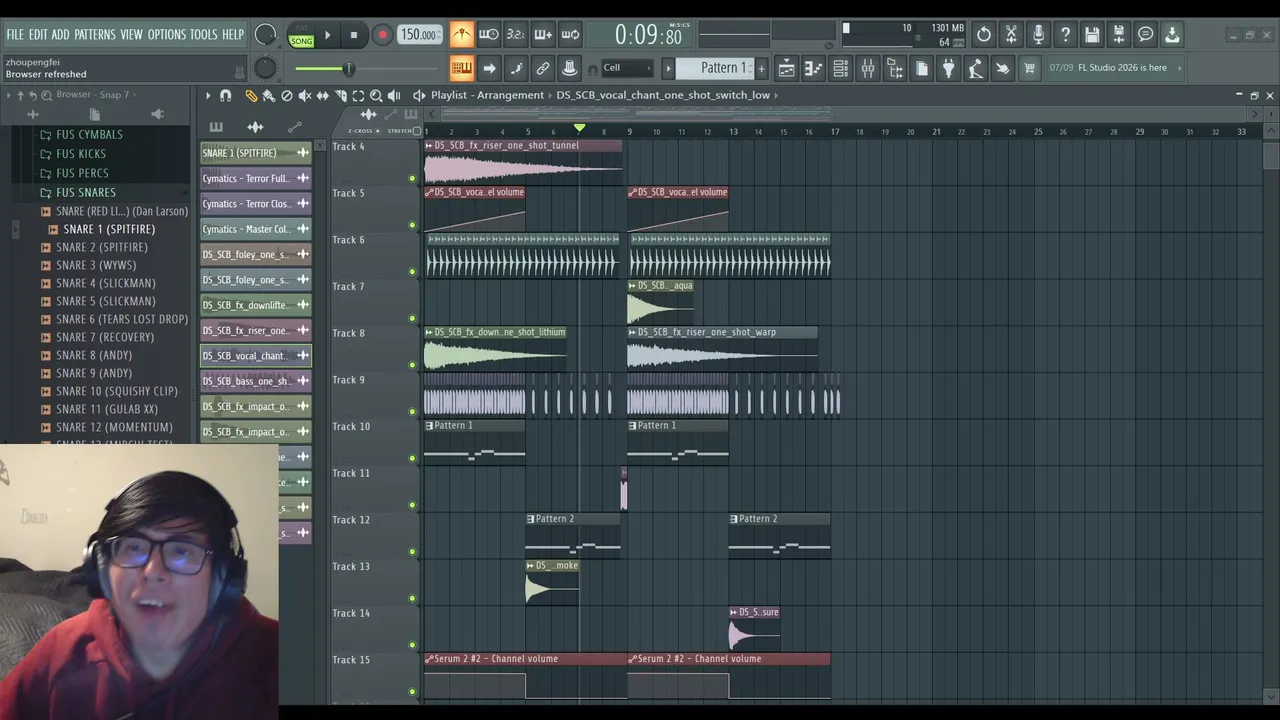Select DS_SCB_bass_one_sh clip in picker
This screenshot has width=1280, height=720.
(256, 381)
